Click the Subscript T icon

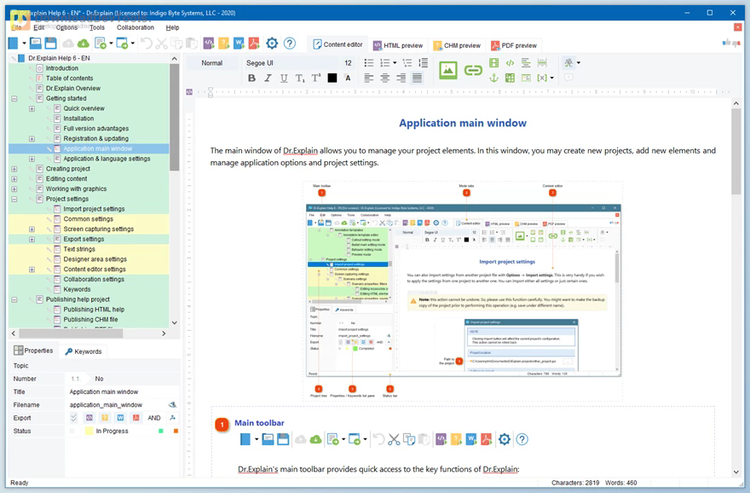300,78
